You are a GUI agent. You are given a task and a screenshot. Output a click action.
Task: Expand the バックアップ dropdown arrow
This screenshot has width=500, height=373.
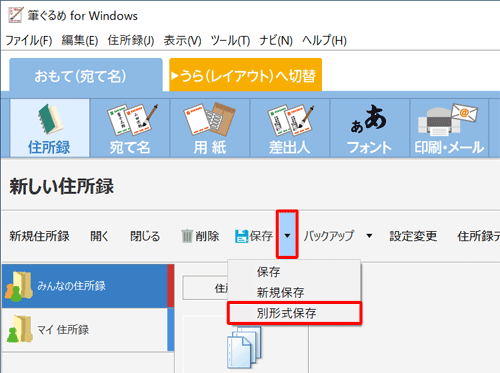coord(369,236)
